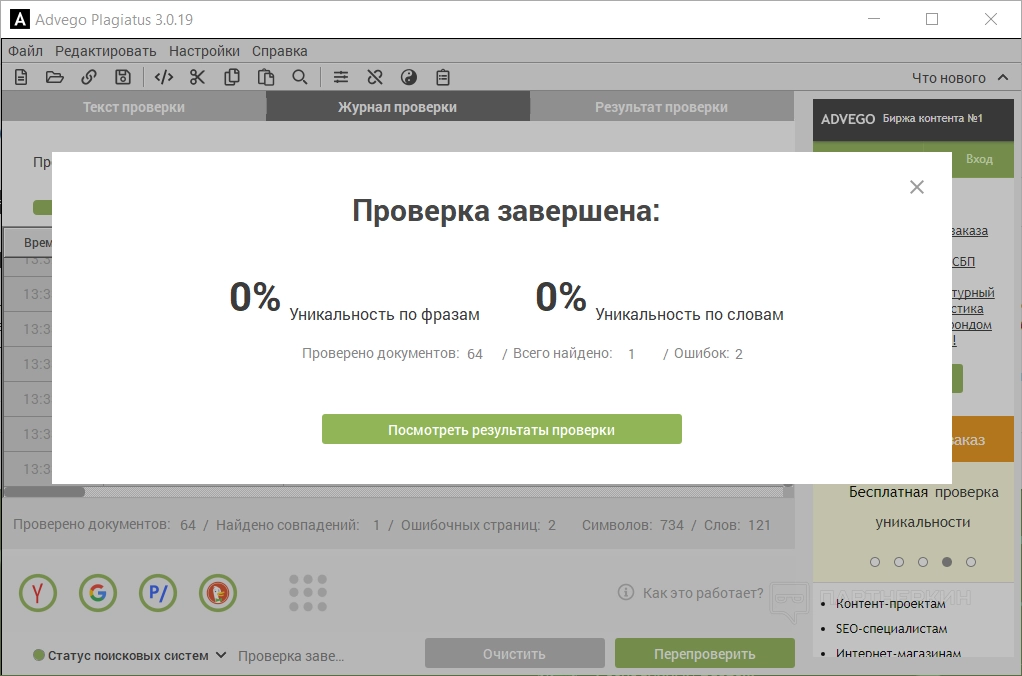
Task: Switch to Результат проверки tab
Action: point(661,107)
